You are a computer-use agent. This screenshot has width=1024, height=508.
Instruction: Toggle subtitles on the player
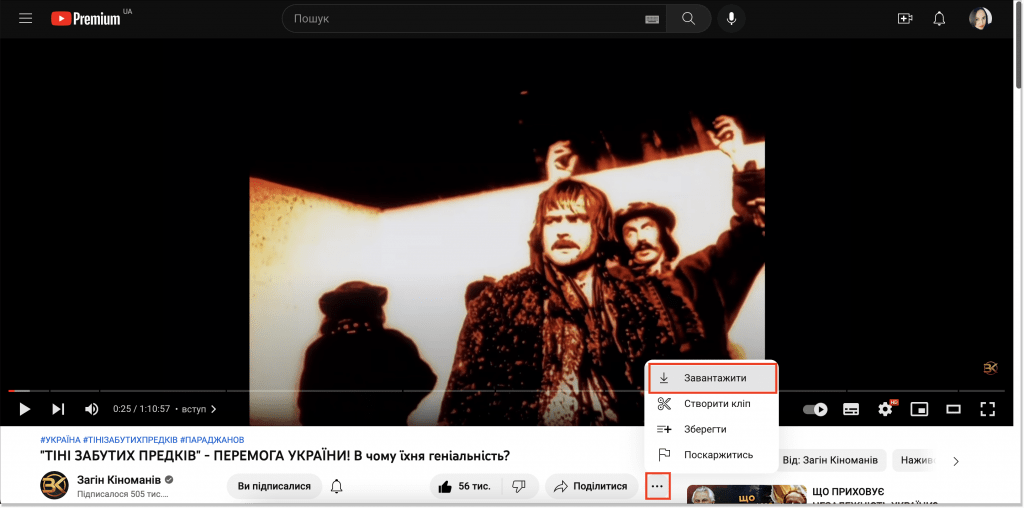pos(850,409)
